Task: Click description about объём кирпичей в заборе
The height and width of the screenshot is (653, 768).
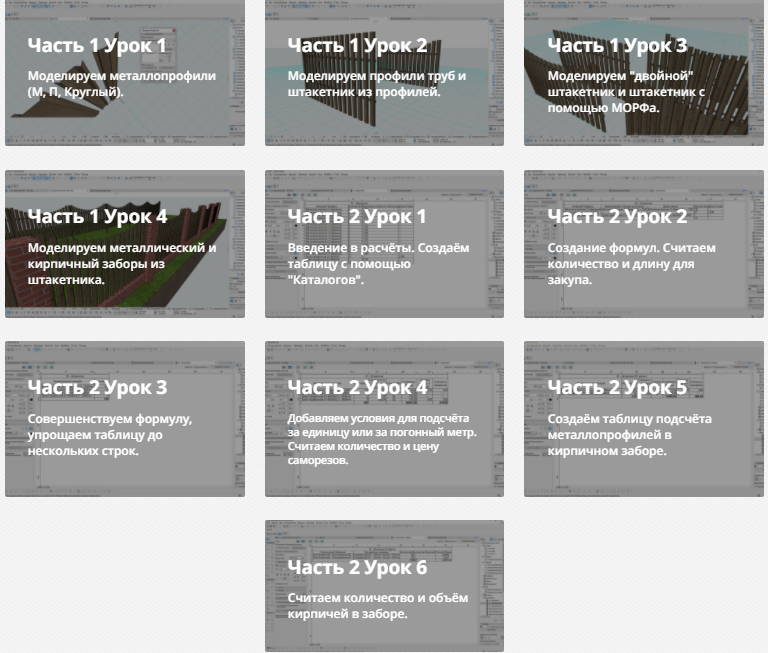Action: click(x=377, y=606)
